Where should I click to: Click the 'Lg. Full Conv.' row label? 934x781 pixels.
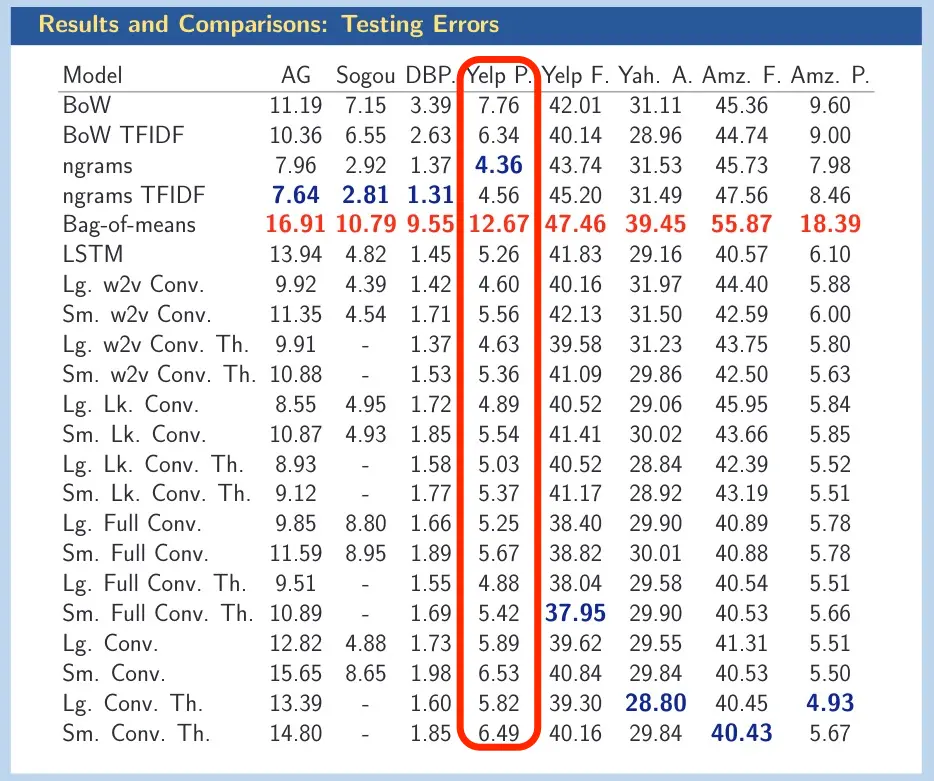[x=132, y=524]
